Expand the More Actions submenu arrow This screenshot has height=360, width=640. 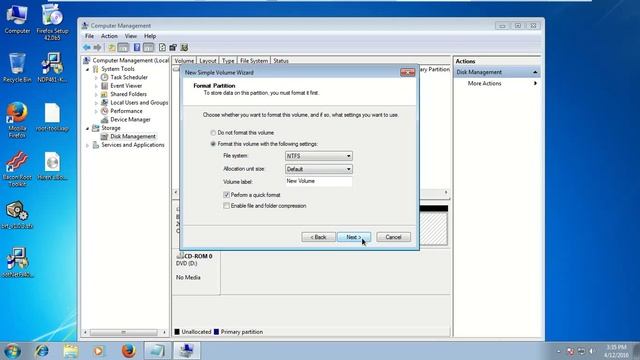535,83
